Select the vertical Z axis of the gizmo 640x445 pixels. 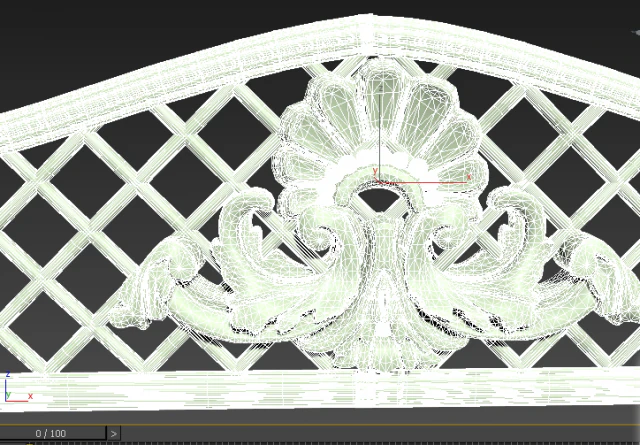pos(380,133)
